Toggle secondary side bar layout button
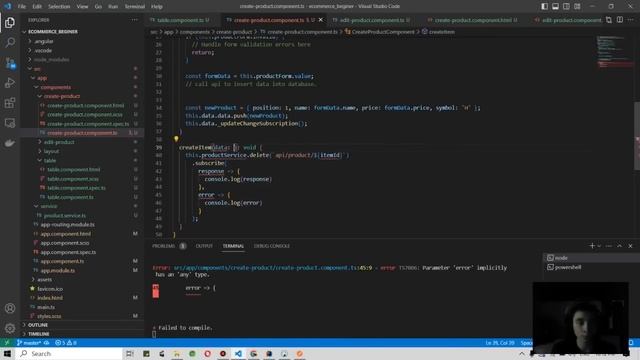The width and height of the screenshot is (640, 360). pos(566,6)
